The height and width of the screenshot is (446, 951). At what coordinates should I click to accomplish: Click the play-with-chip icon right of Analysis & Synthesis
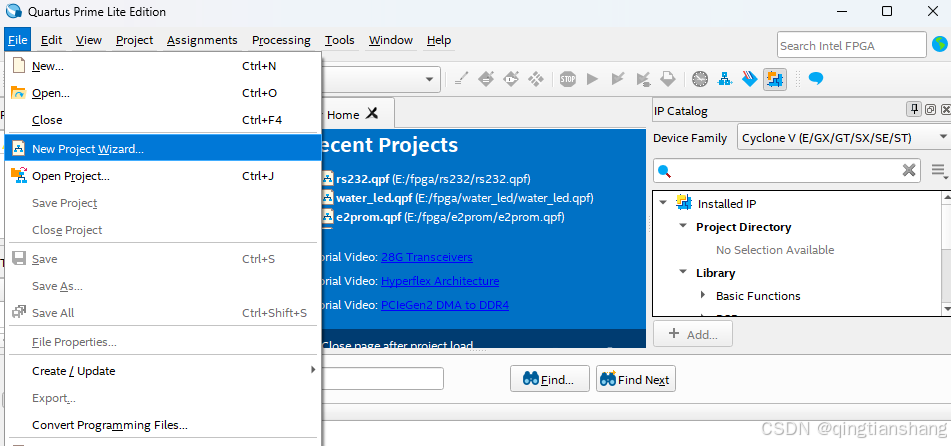[642, 79]
